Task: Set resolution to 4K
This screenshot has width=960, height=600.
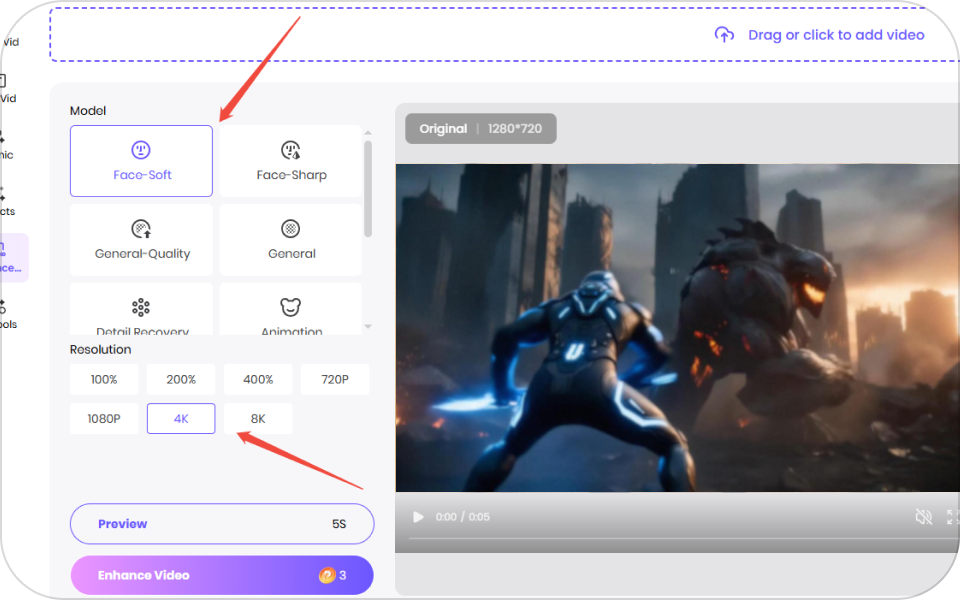Action: tap(181, 419)
